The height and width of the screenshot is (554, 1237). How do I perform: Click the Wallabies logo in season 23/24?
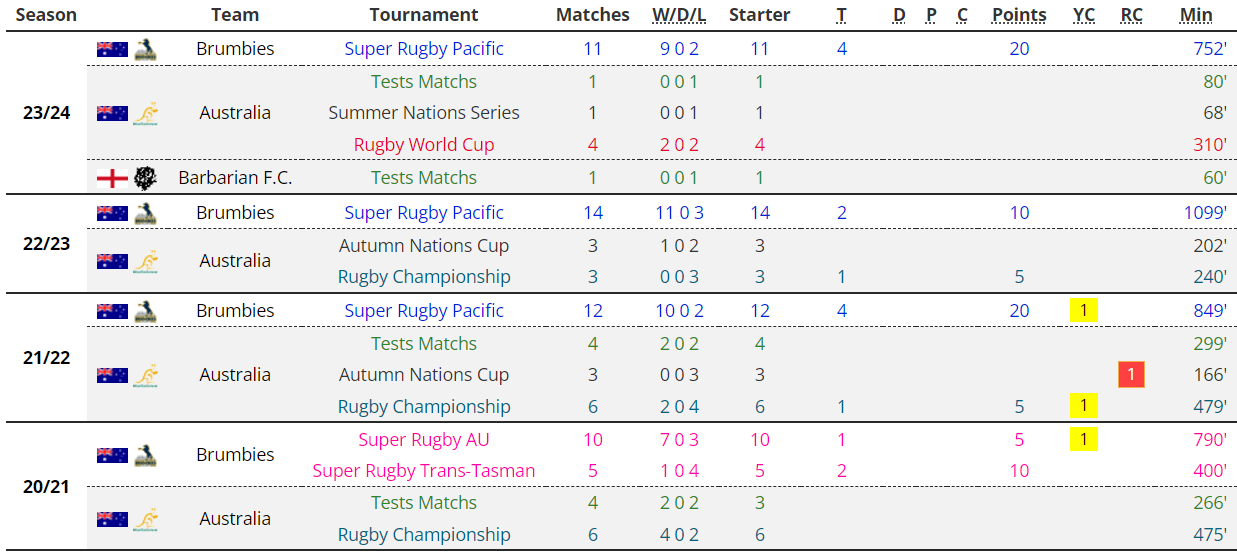click(146, 113)
